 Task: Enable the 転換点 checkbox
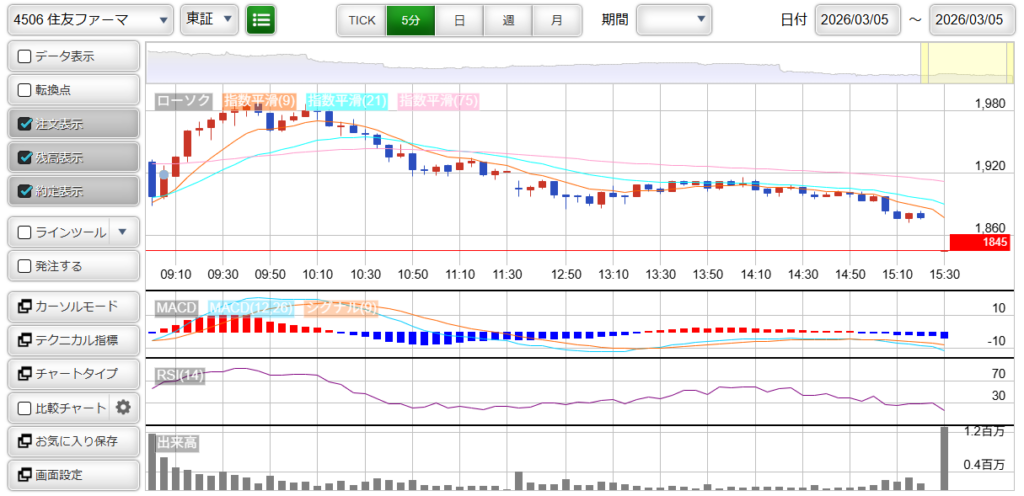point(26,90)
